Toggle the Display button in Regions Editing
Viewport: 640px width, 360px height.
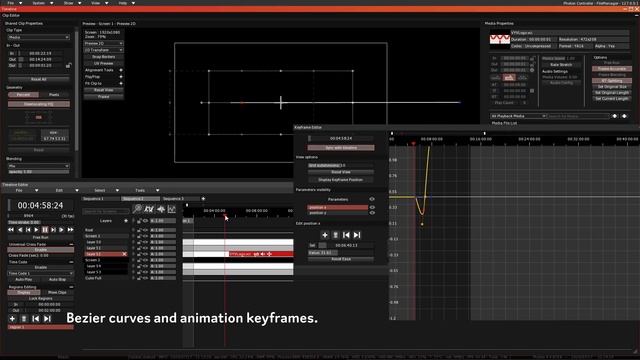[x=24, y=292]
